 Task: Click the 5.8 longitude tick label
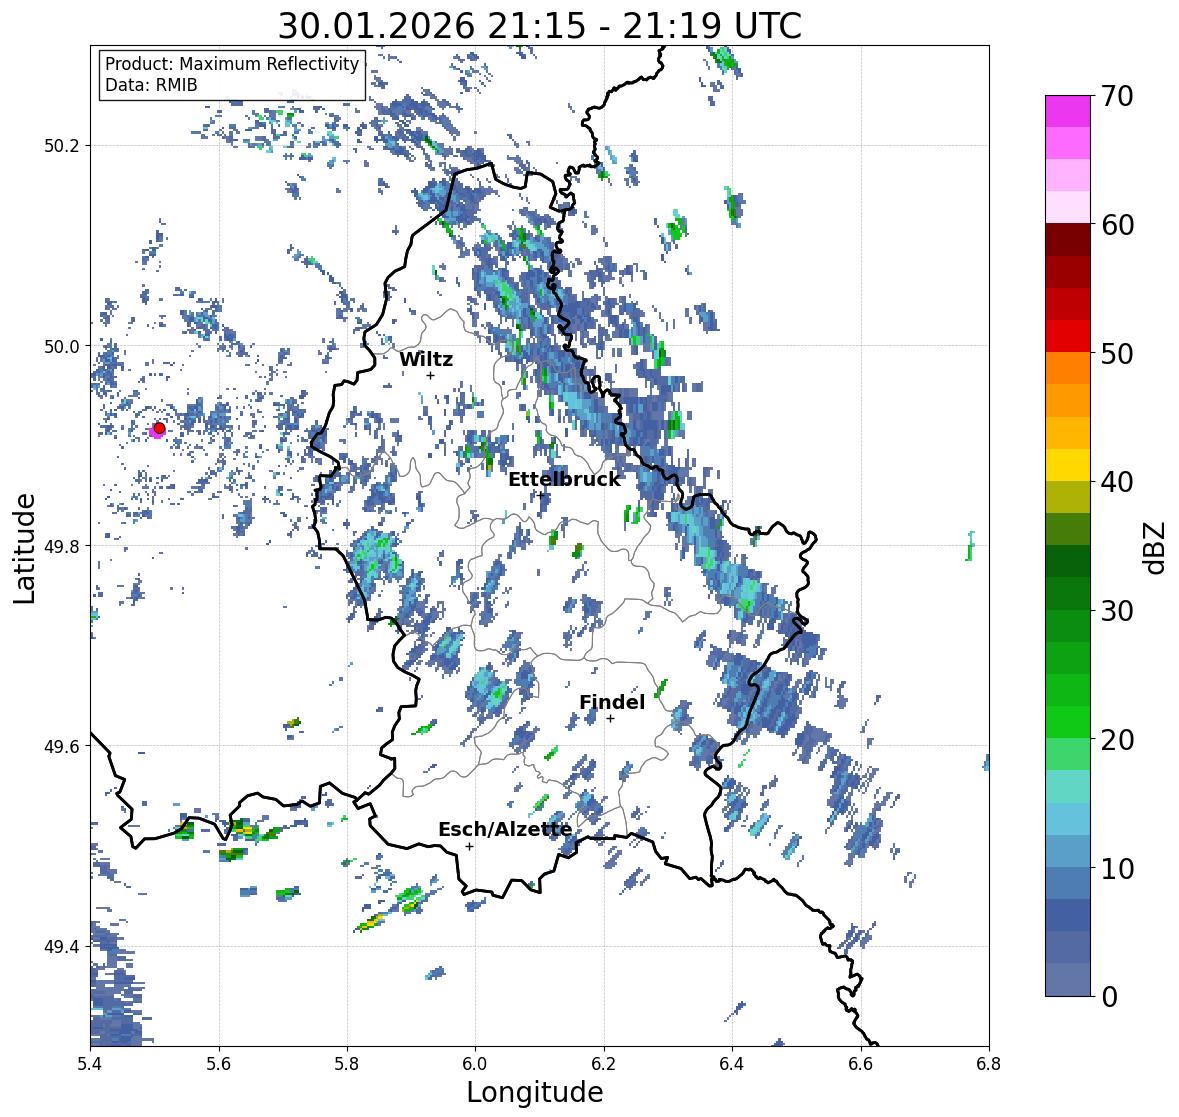coord(347,1064)
